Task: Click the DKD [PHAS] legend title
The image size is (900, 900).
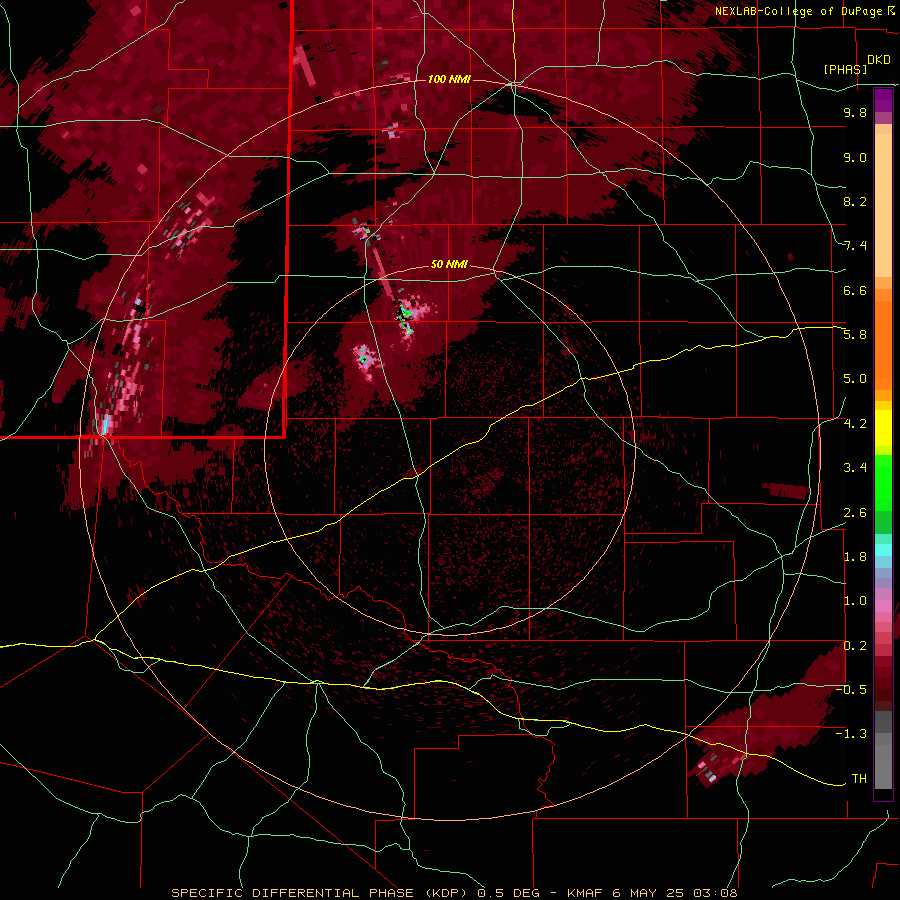Action: tap(857, 64)
